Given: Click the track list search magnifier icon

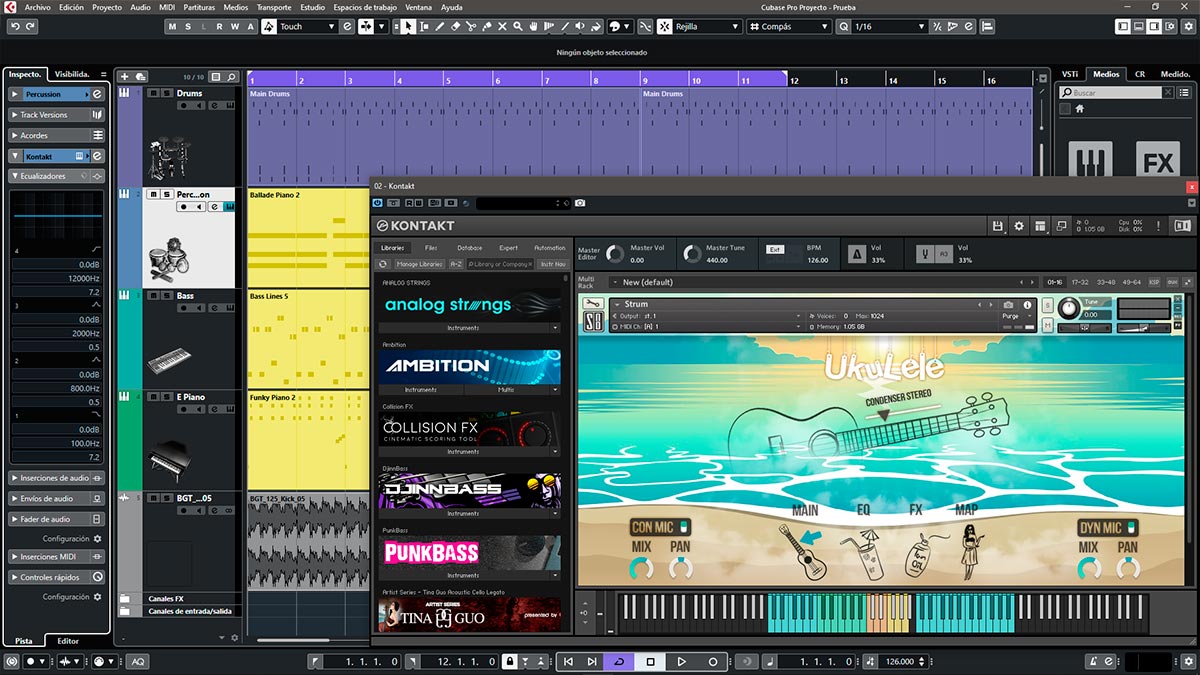Looking at the screenshot, I should [230, 76].
